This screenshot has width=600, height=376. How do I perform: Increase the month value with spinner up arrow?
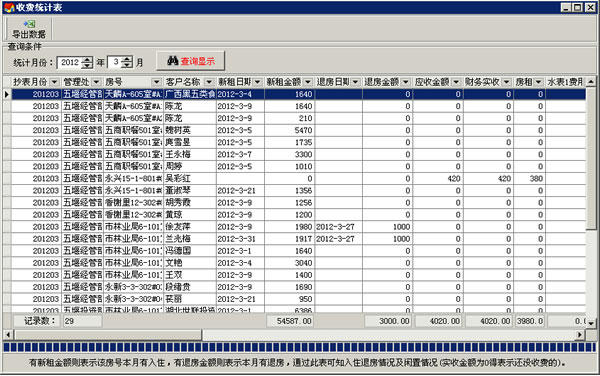127,59
